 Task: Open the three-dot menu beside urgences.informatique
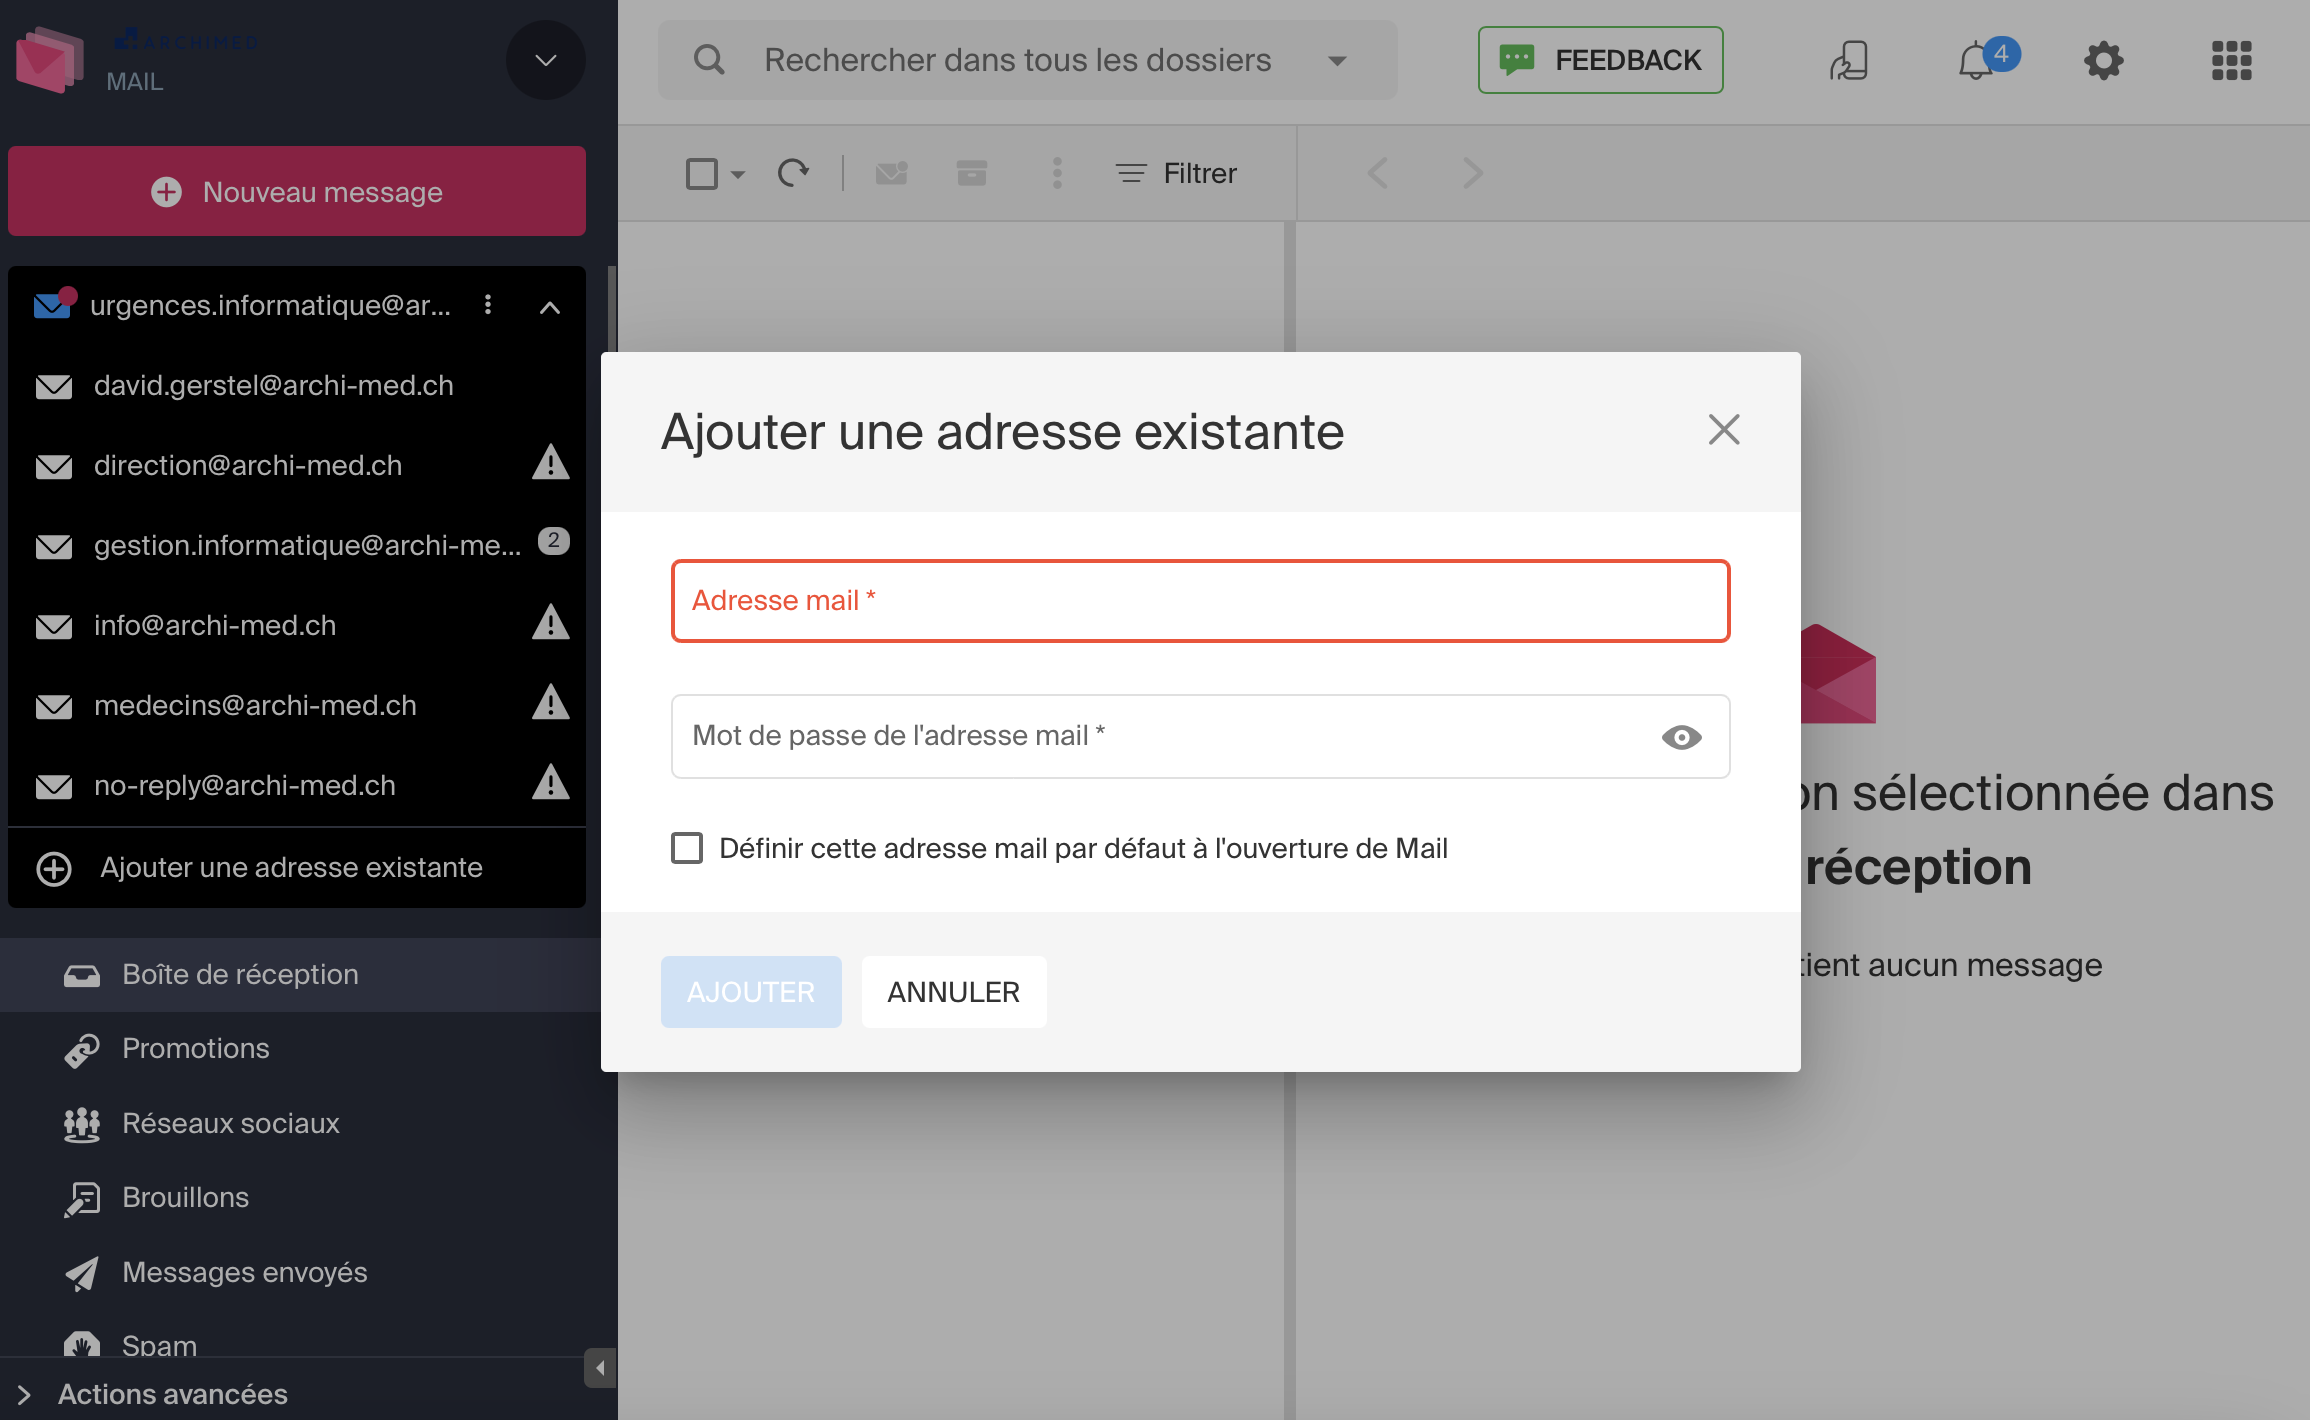(x=488, y=305)
